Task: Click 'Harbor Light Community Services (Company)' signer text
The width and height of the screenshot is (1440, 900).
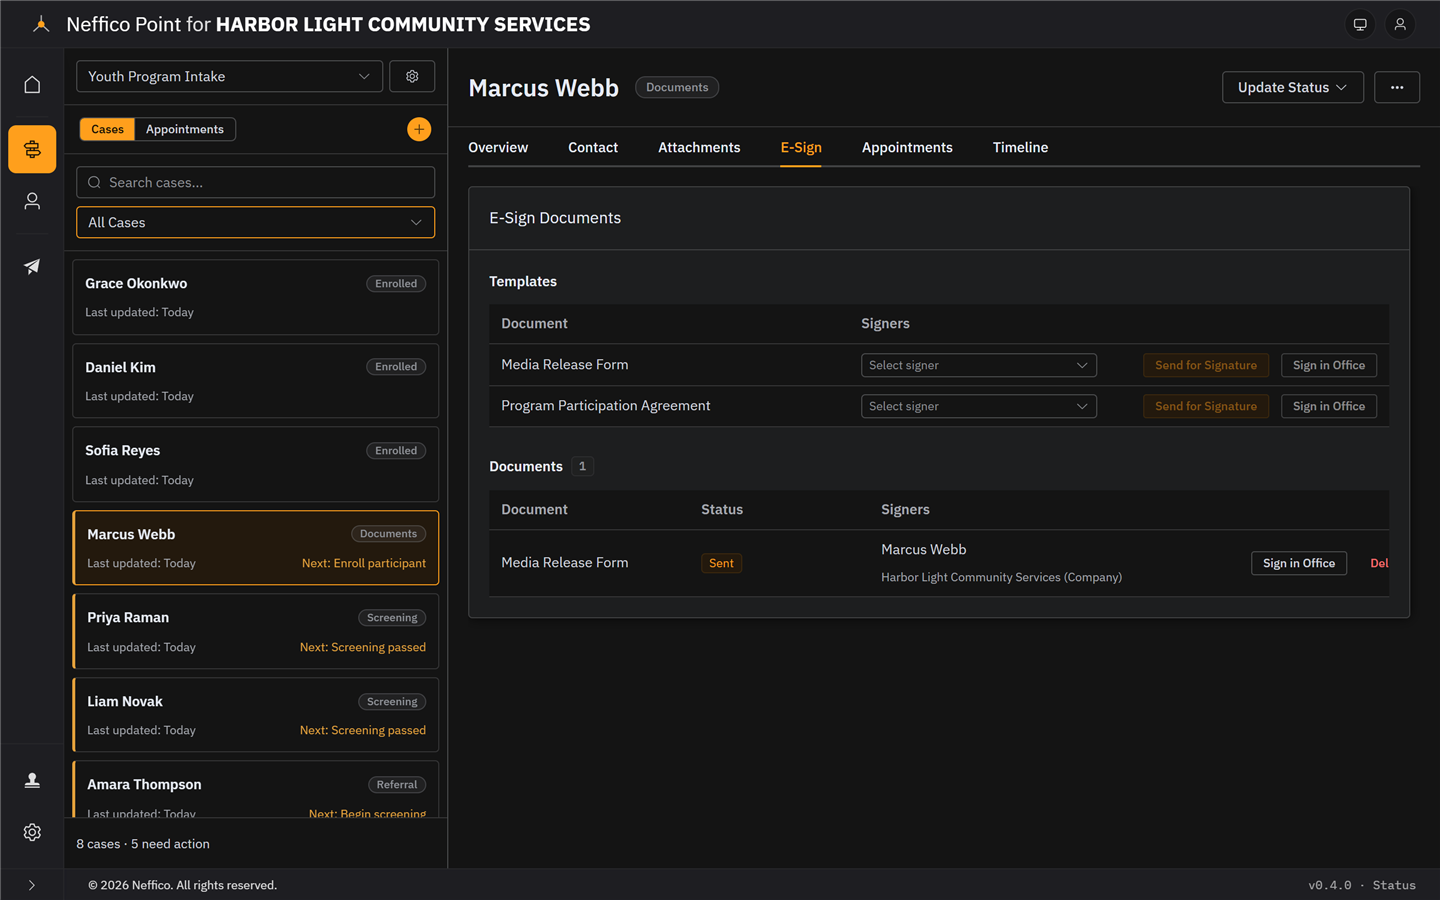Action: [x=1001, y=577]
